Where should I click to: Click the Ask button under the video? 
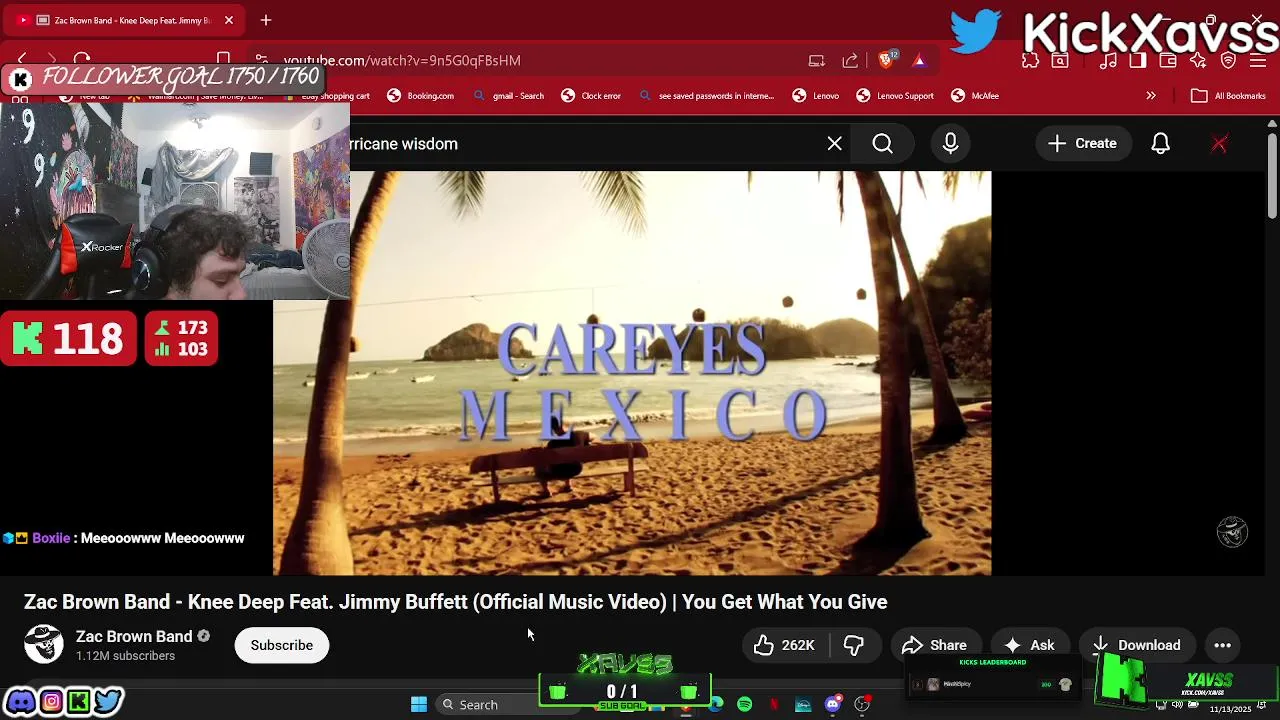point(1029,645)
